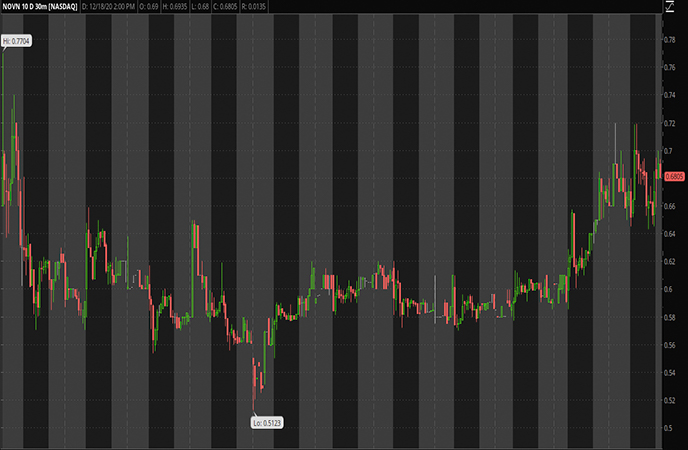
Task: Click the 0.54 label on price axis
Action: click(x=670, y=372)
